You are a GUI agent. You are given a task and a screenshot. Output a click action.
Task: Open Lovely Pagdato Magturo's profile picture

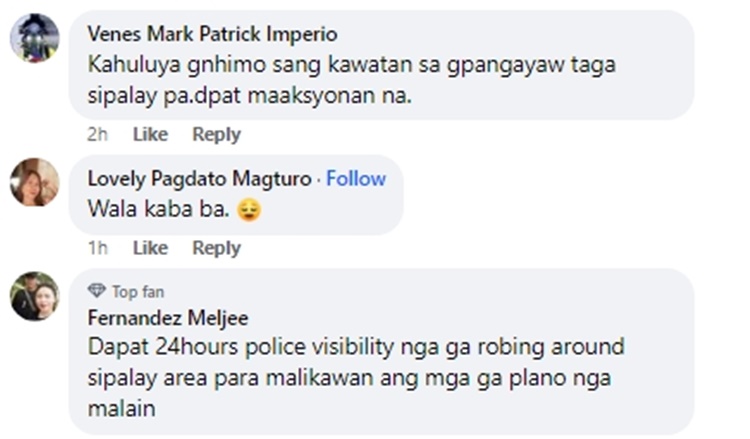click(34, 182)
